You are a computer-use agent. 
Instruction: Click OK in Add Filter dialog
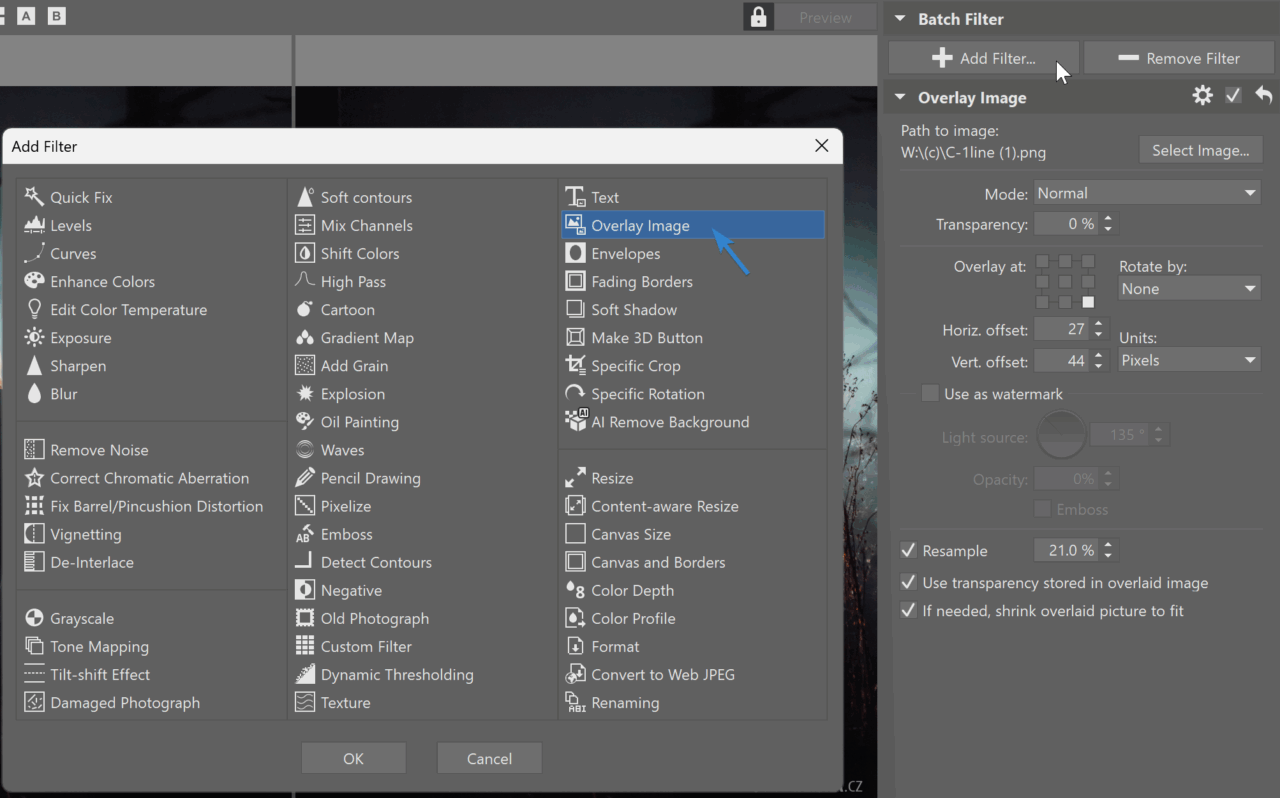(x=353, y=758)
